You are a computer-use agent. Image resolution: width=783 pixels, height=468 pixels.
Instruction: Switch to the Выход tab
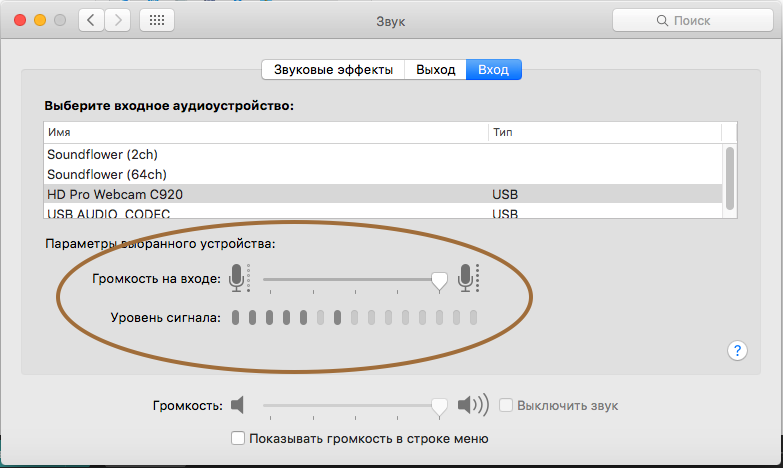tap(435, 69)
